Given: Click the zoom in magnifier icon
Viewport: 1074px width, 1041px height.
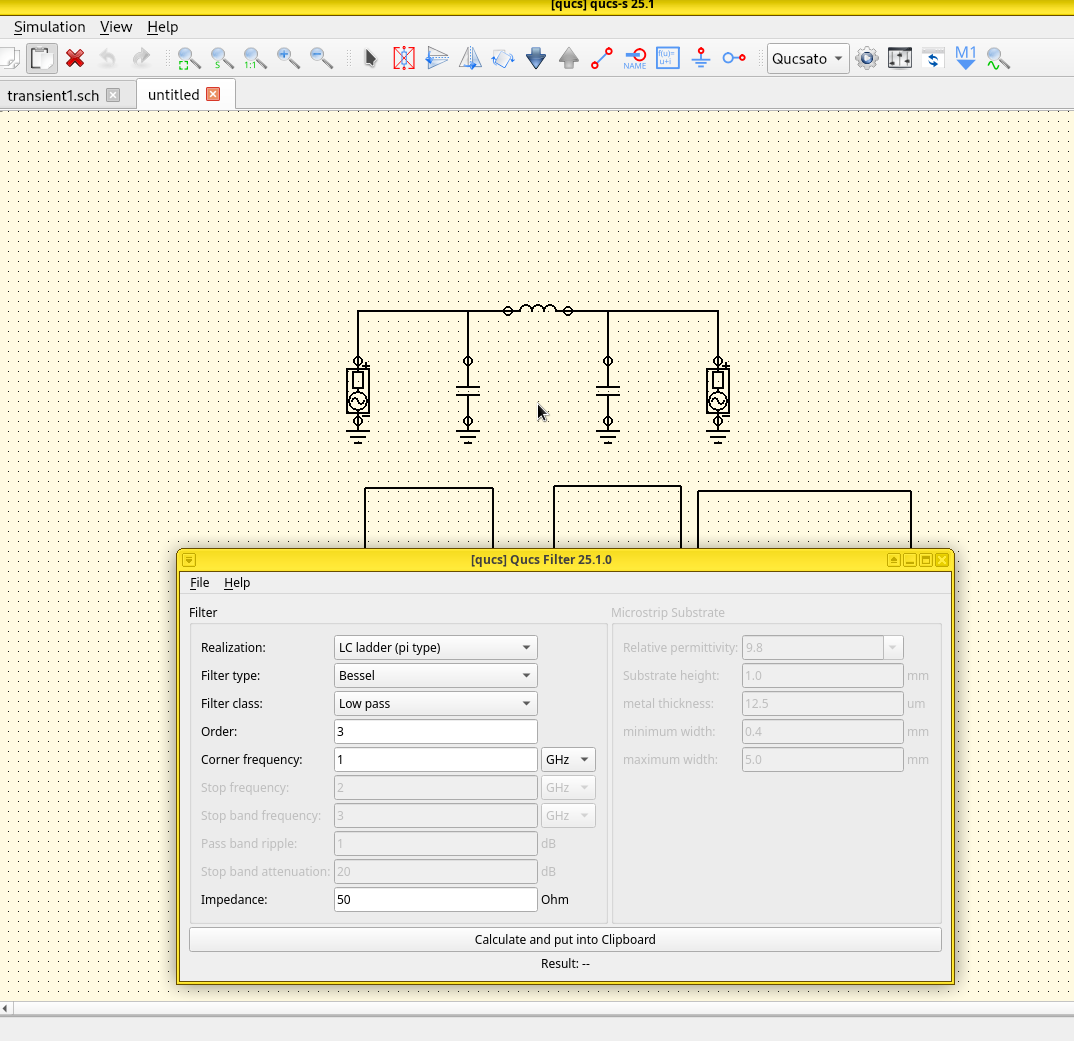Looking at the screenshot, I should [x=288, y=58].
